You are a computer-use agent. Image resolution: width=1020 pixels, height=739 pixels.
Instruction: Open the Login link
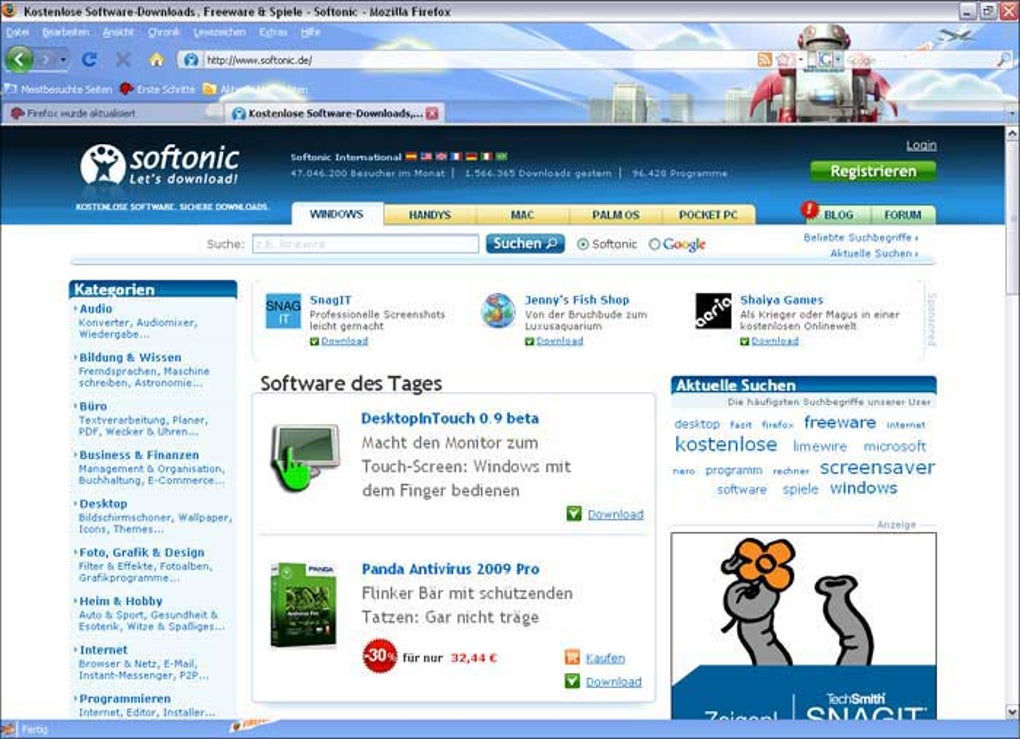pyautogui.click(x=921, y=145)
